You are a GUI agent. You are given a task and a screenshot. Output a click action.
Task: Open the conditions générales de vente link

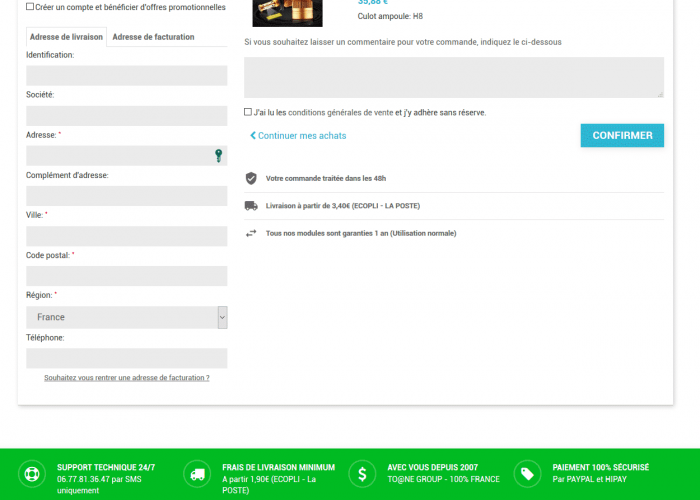[341, 112]
